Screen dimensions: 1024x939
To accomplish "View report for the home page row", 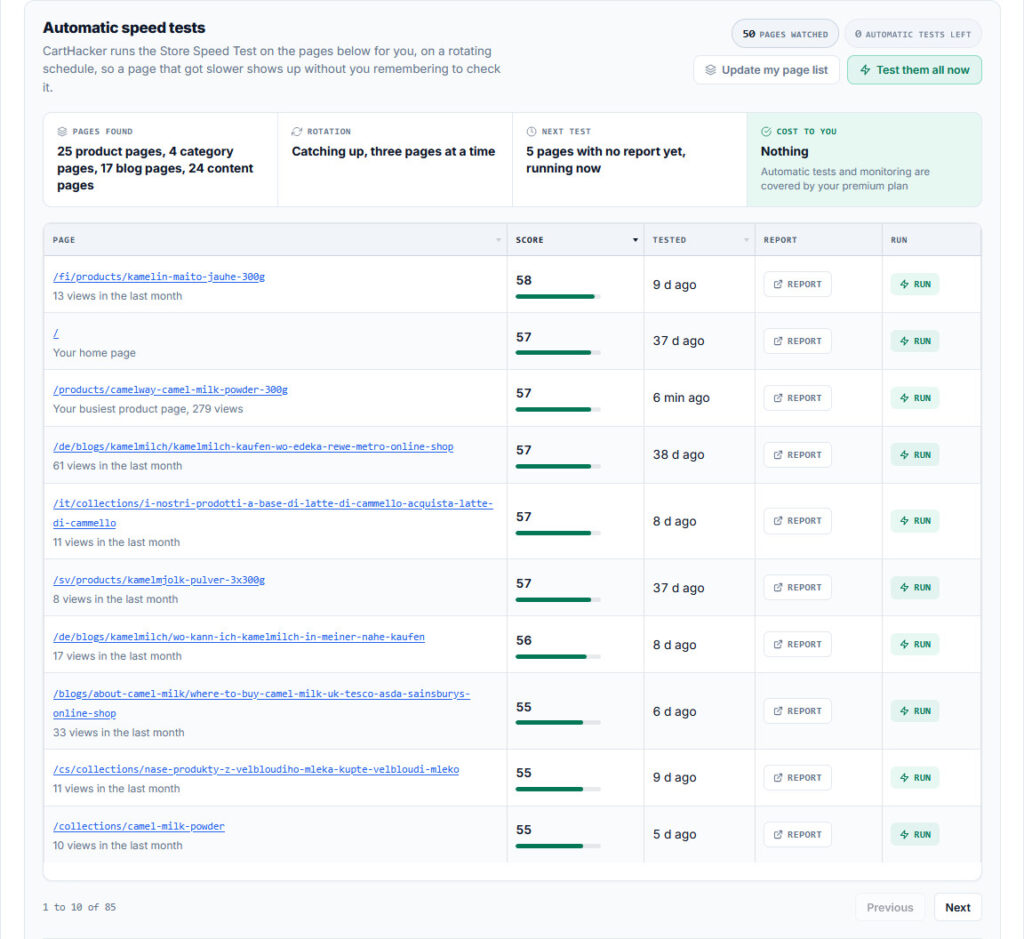I will coord(797,341).
